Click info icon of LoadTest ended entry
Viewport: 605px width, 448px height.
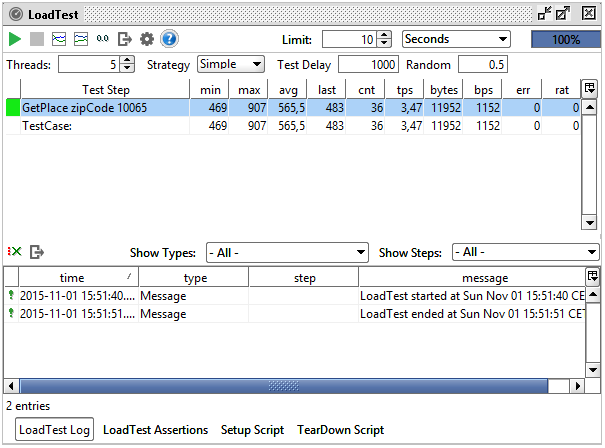click(x=11, y=313)
